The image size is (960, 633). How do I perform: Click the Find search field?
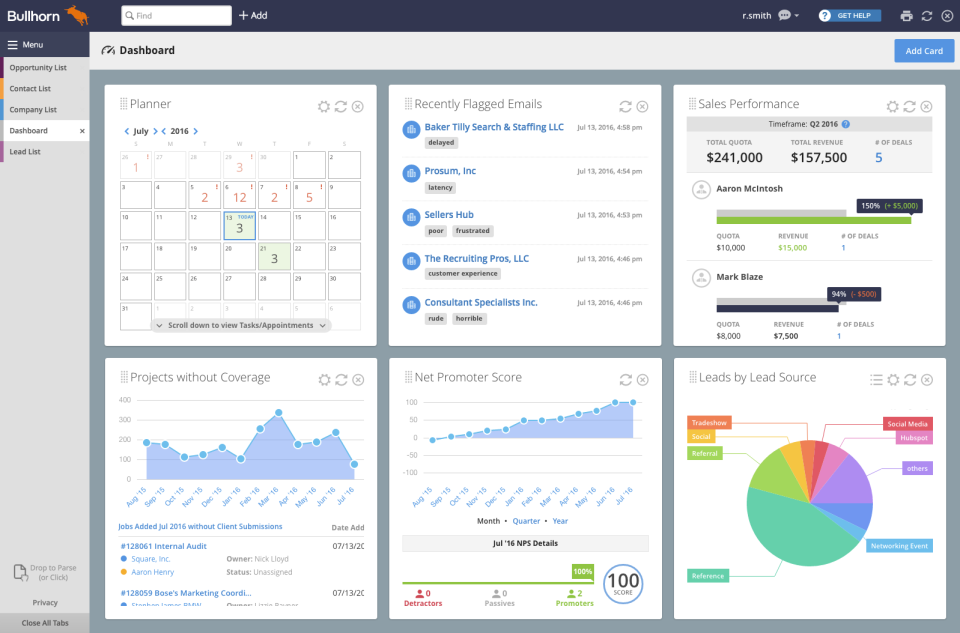[x=176, y=15]
